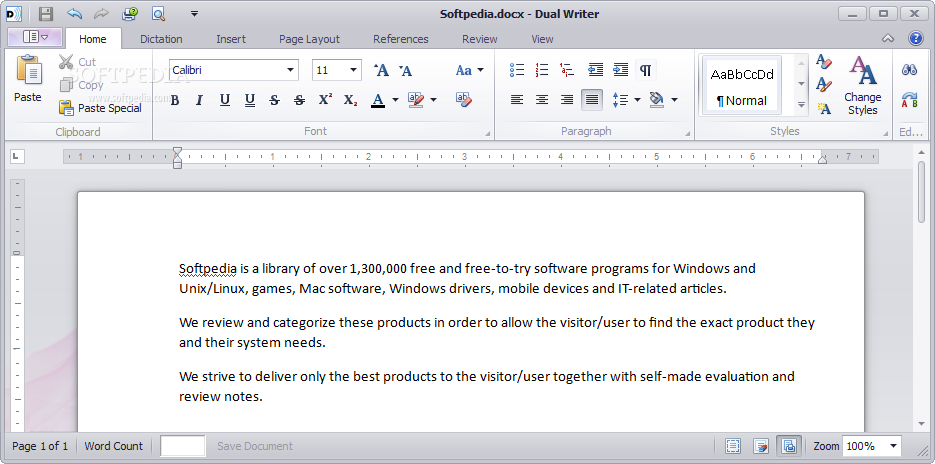
Task: Open the quick print icon
Action: (129, 14)
